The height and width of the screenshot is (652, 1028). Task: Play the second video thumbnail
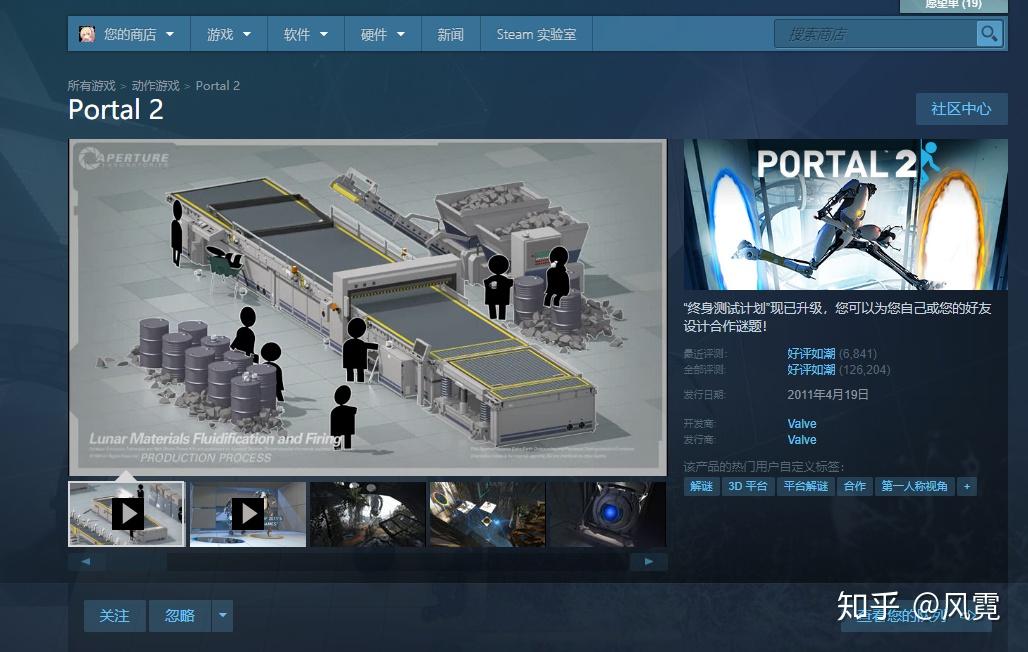point(248,514)
